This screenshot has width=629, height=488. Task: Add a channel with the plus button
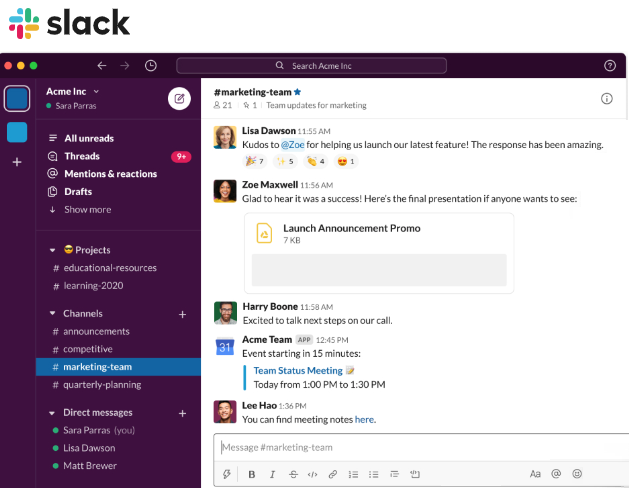pyautogui.click(x=182, y=314)
